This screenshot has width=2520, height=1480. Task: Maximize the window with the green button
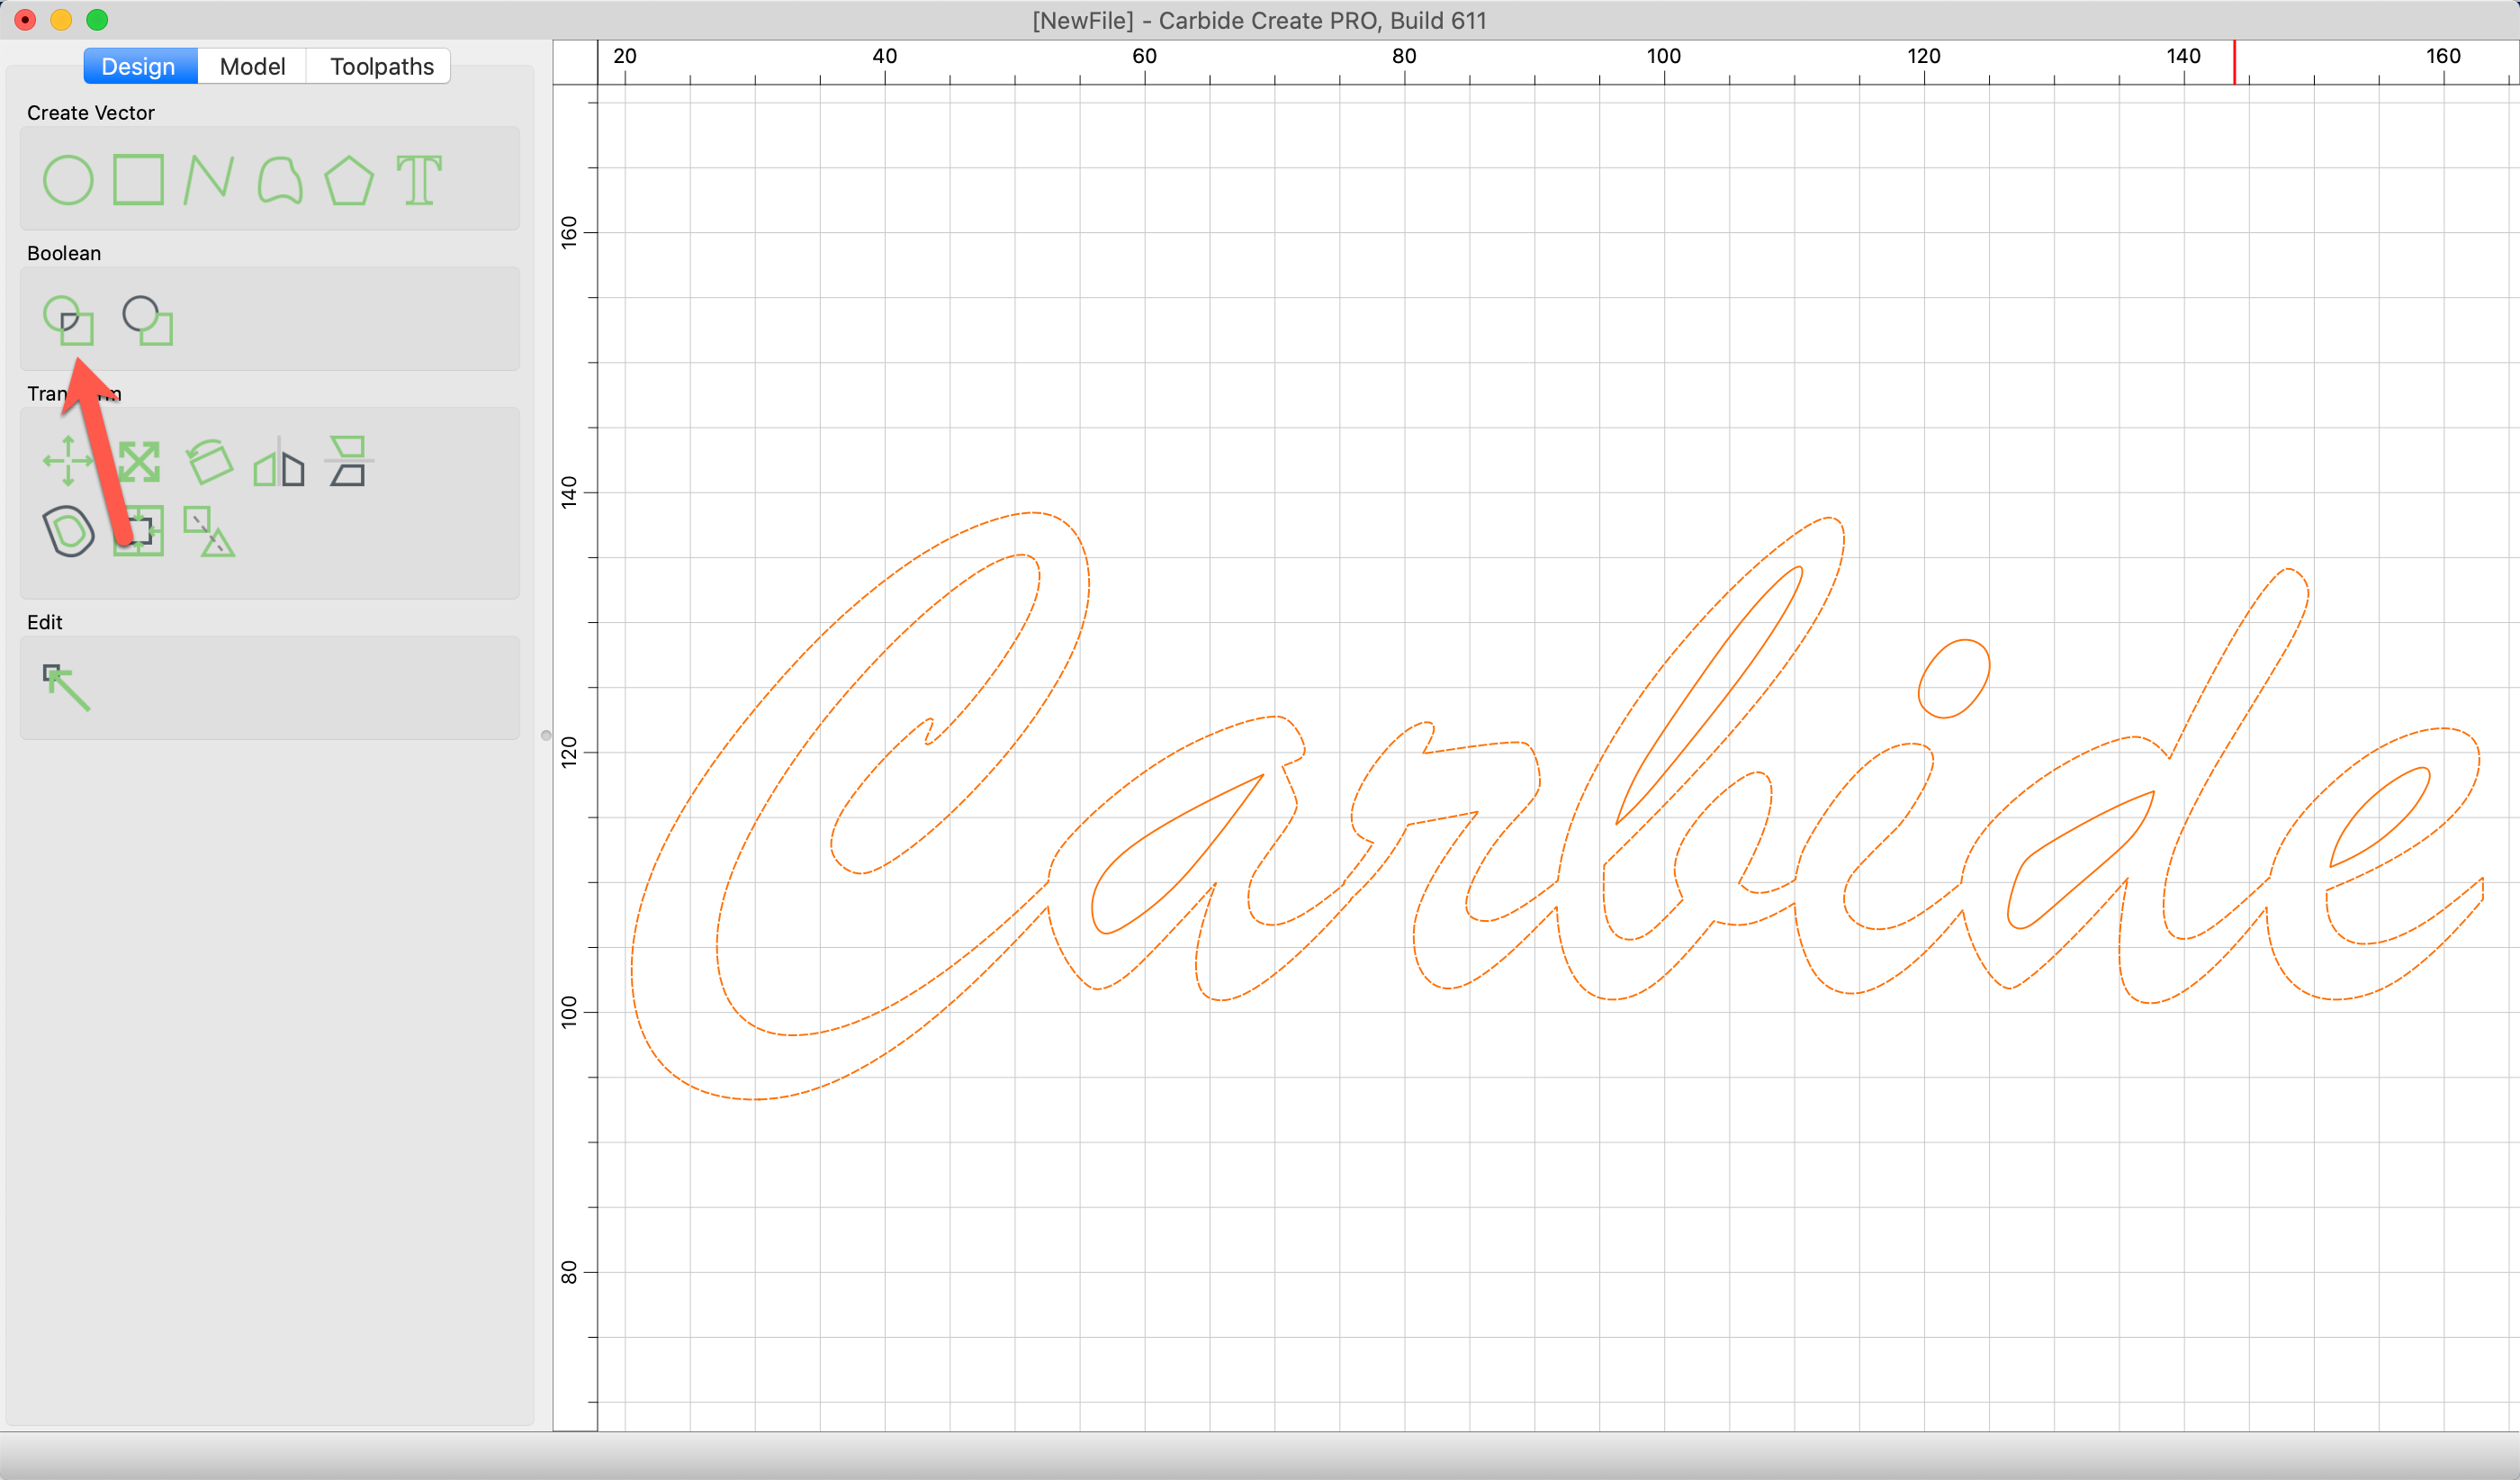pyautogui.click(x=97, y=20)
